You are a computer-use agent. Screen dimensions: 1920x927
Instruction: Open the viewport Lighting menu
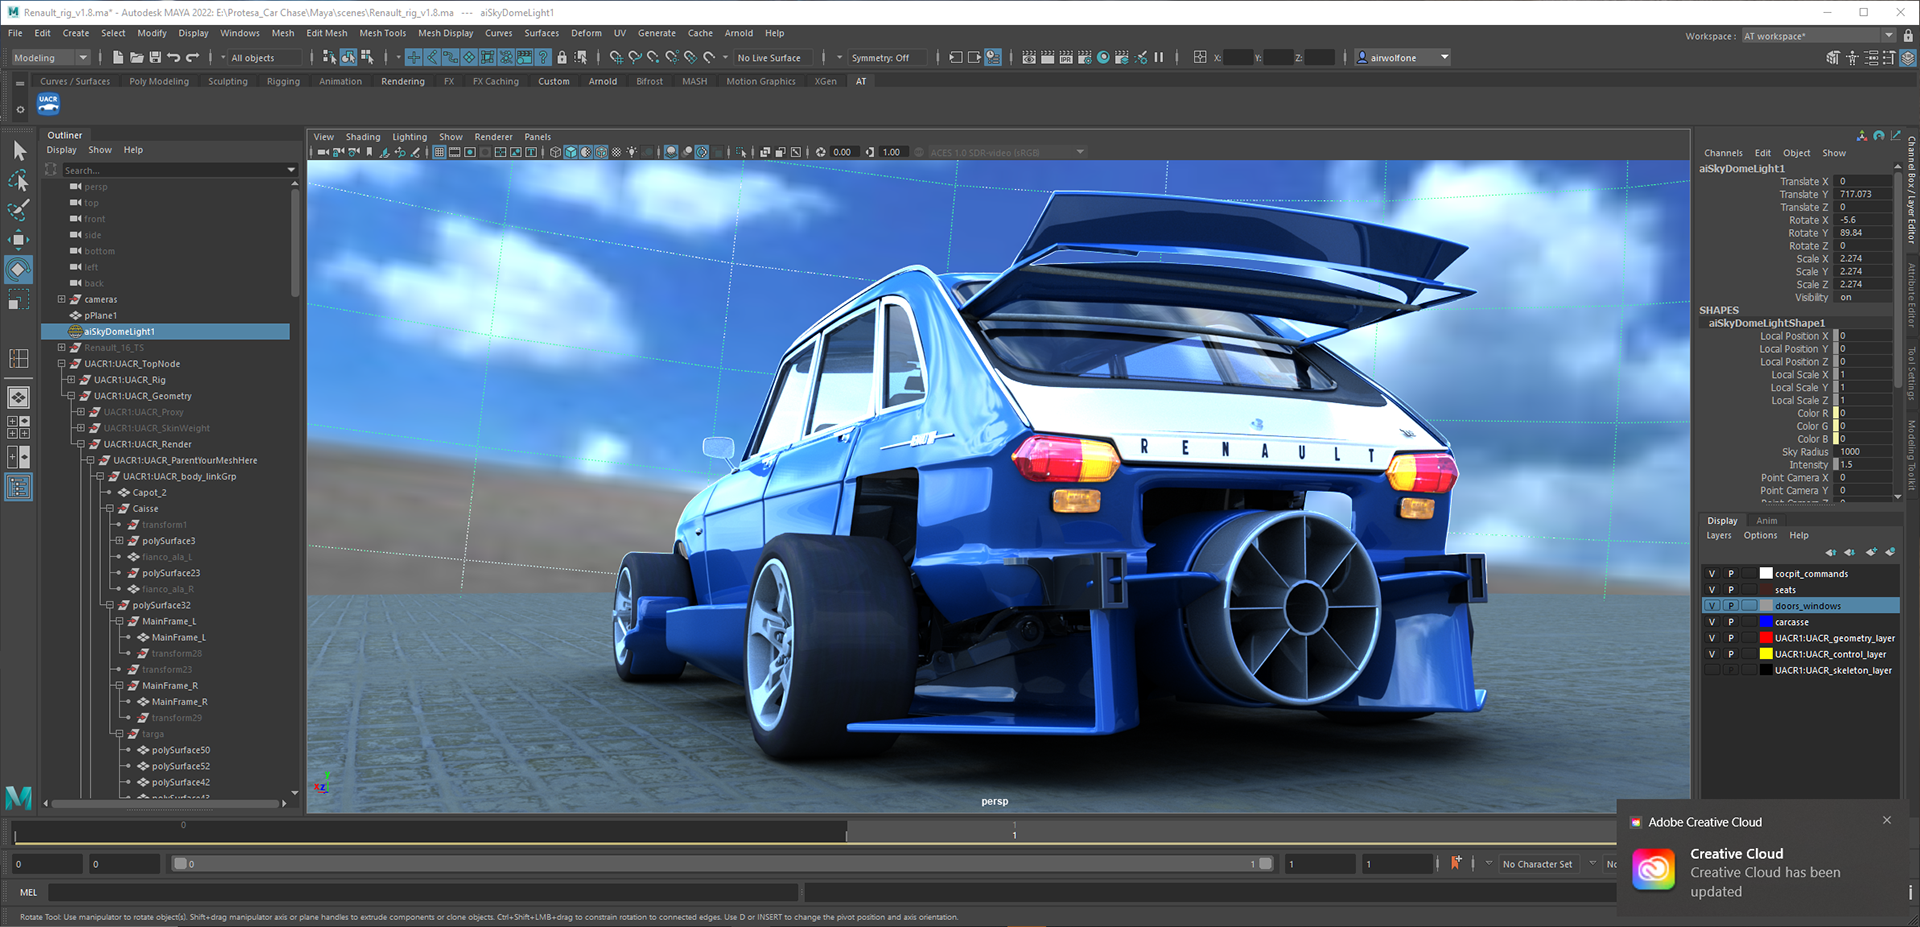point(409,137)
